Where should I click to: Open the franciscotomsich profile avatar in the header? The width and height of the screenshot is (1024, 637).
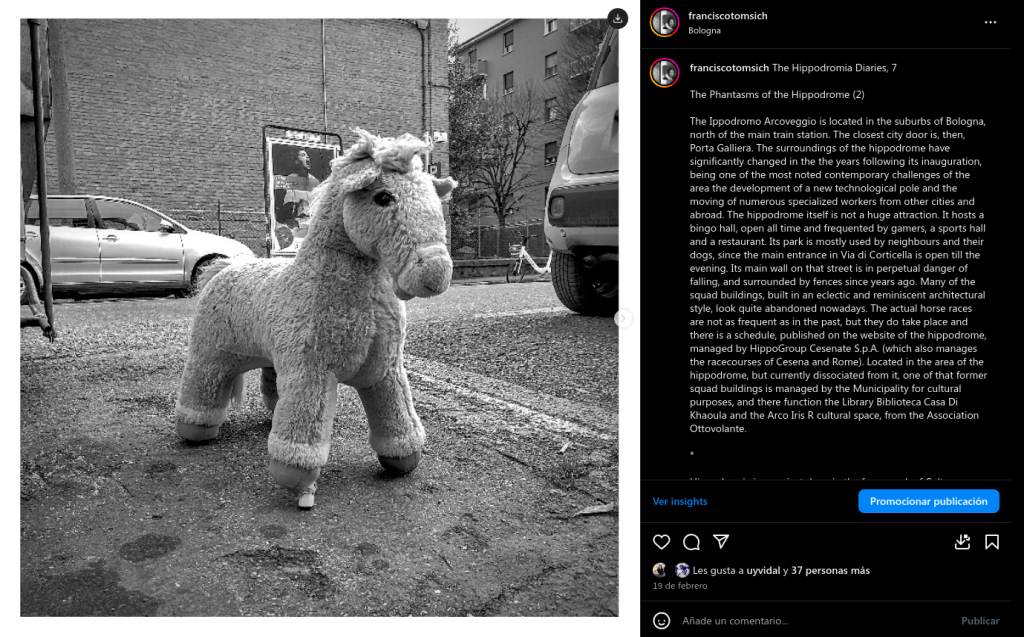coord(665,22)
